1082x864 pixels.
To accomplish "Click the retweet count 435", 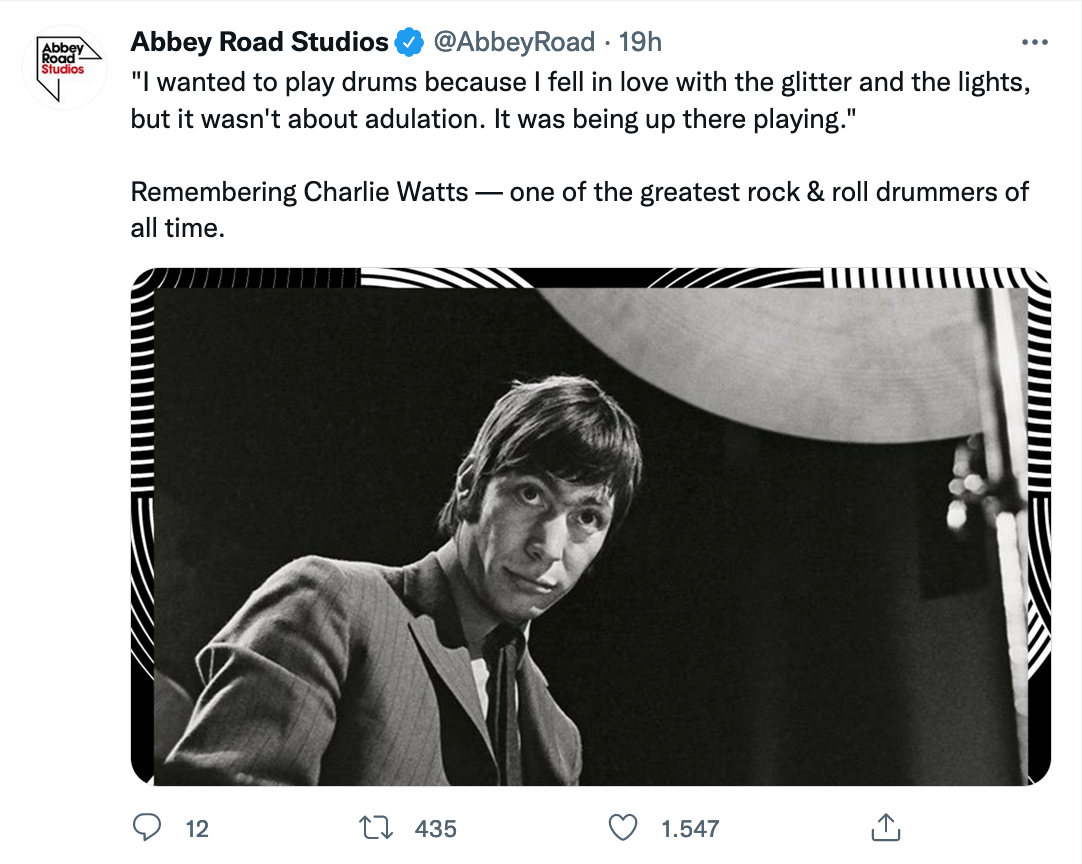I will 435,828.
